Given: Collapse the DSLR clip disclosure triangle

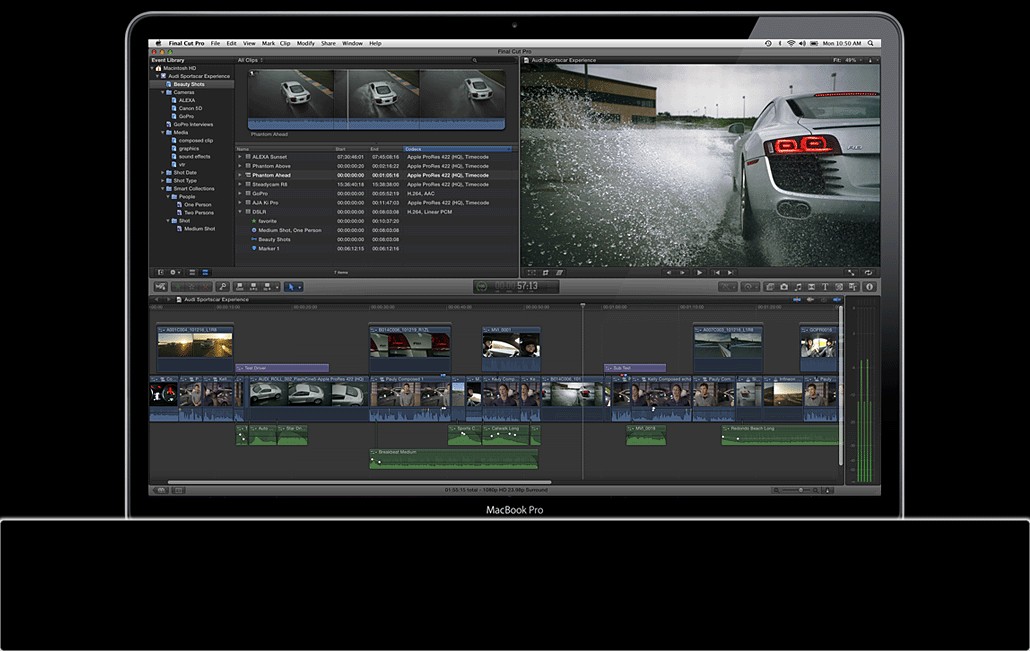Looking at the screenshot, I should click(240, 212).
